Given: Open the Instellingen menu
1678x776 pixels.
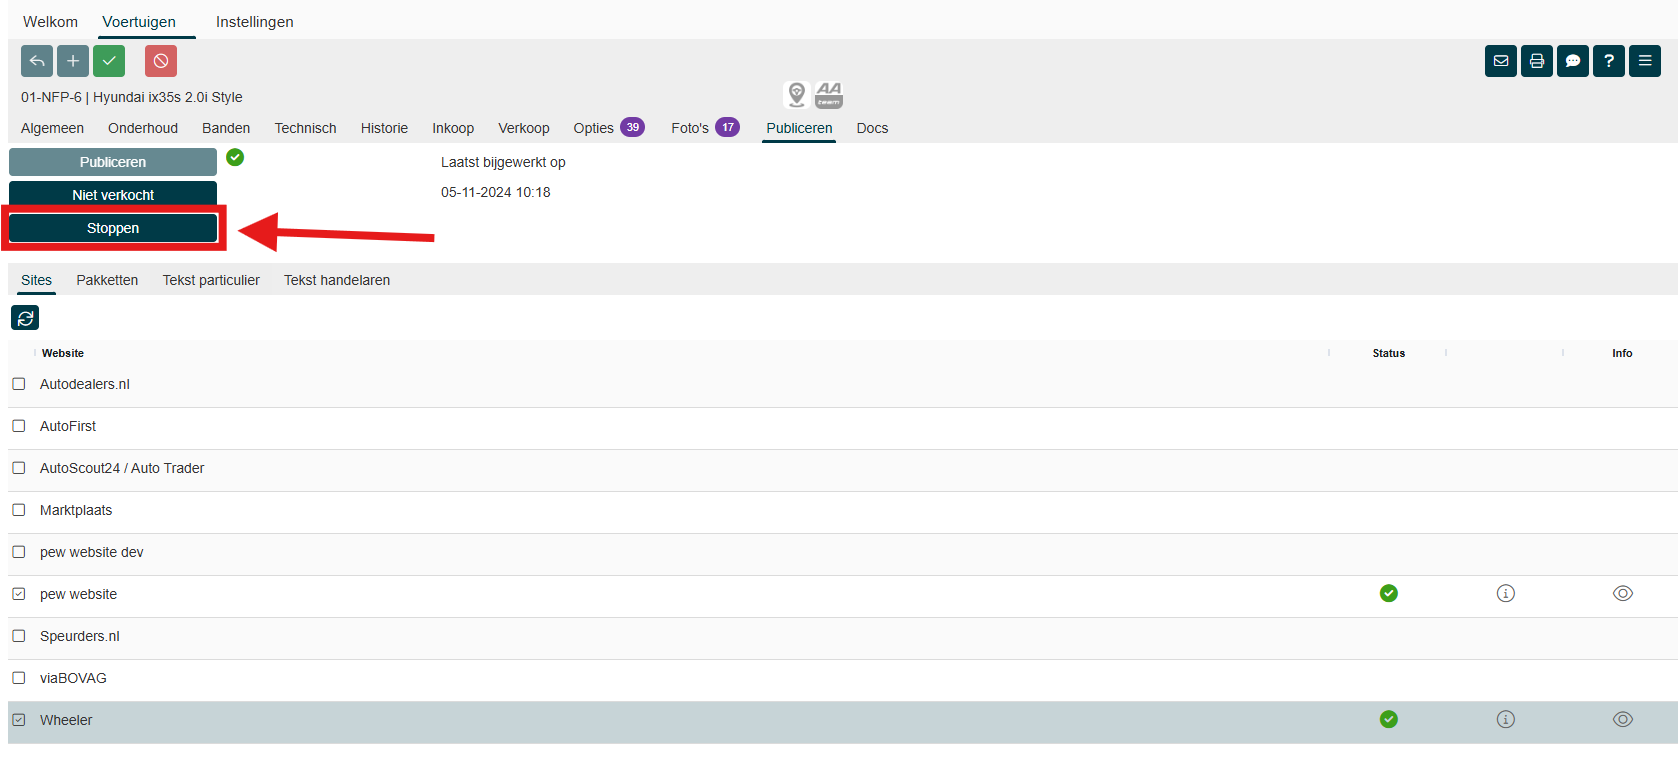Looking at the screenshot, I should point(255,22).
